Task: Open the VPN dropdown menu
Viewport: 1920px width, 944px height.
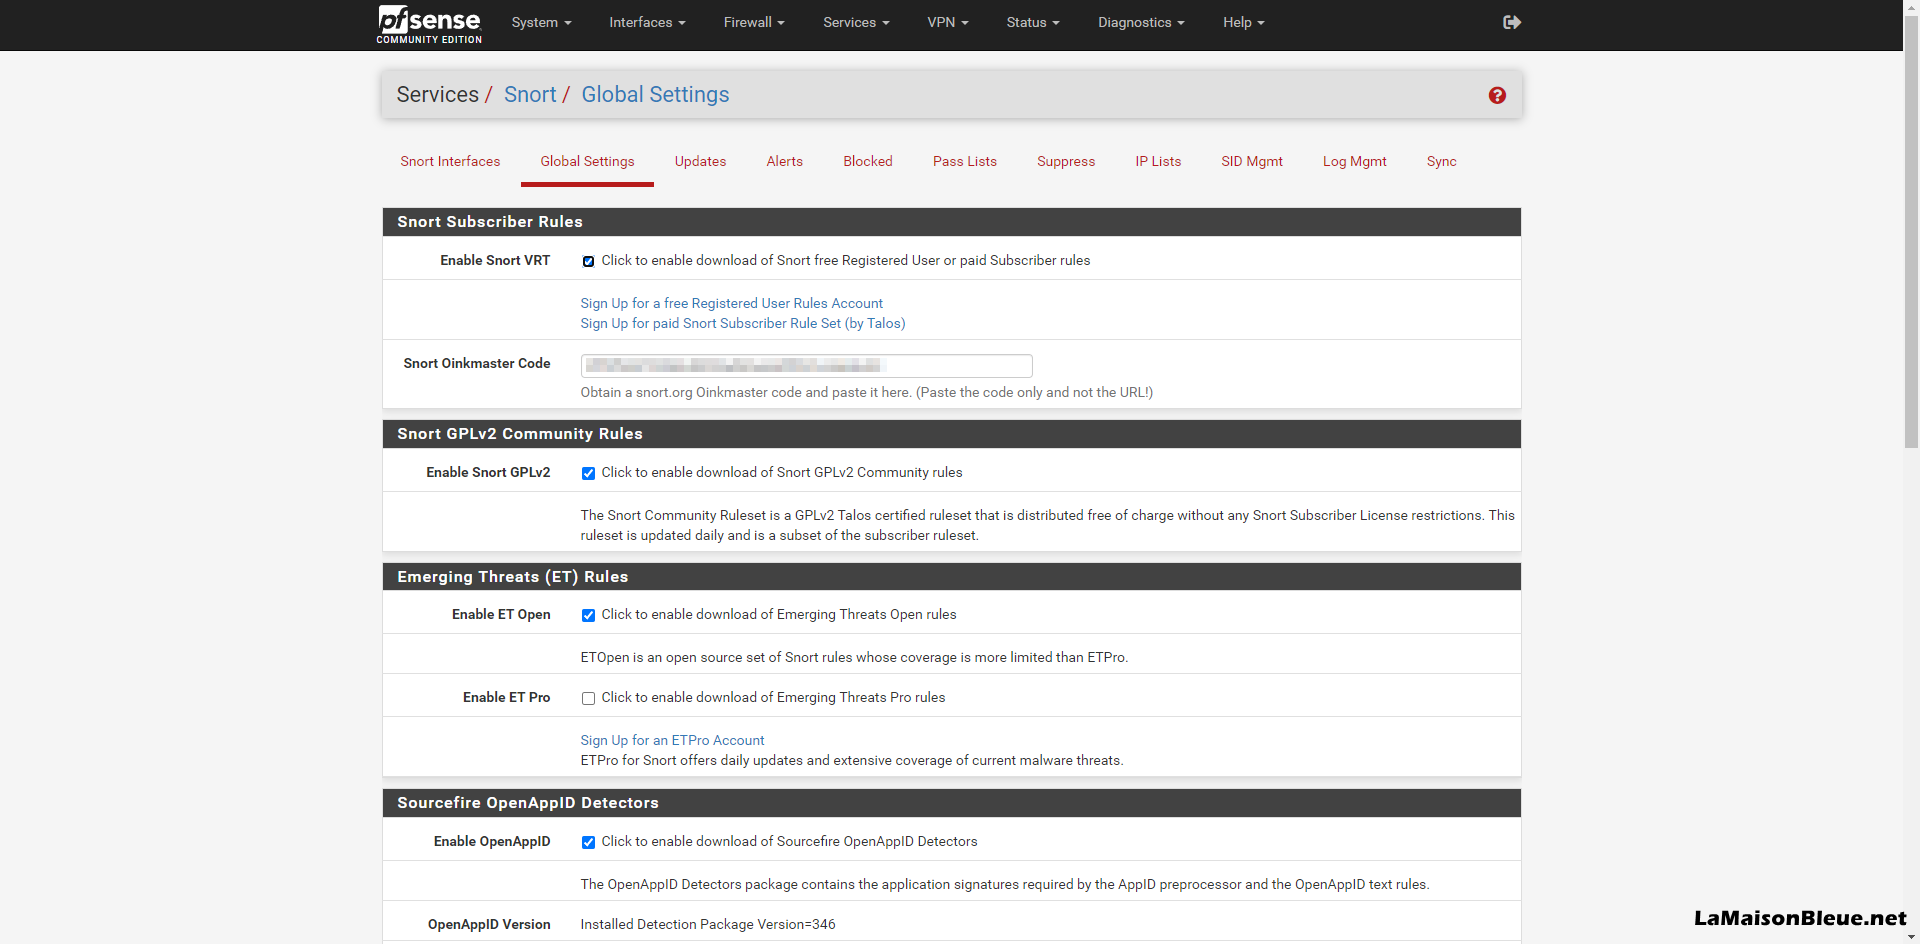Action: pyautogui.click(x=947, y=22)
